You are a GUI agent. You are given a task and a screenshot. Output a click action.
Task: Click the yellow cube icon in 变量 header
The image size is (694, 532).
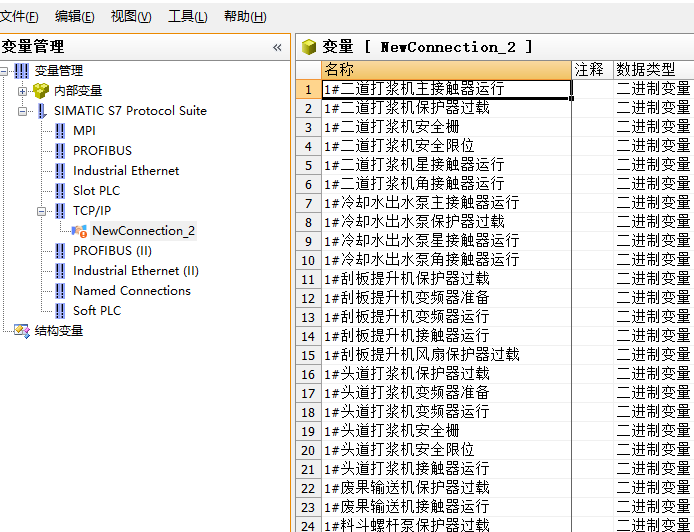(x=309, y=47)
